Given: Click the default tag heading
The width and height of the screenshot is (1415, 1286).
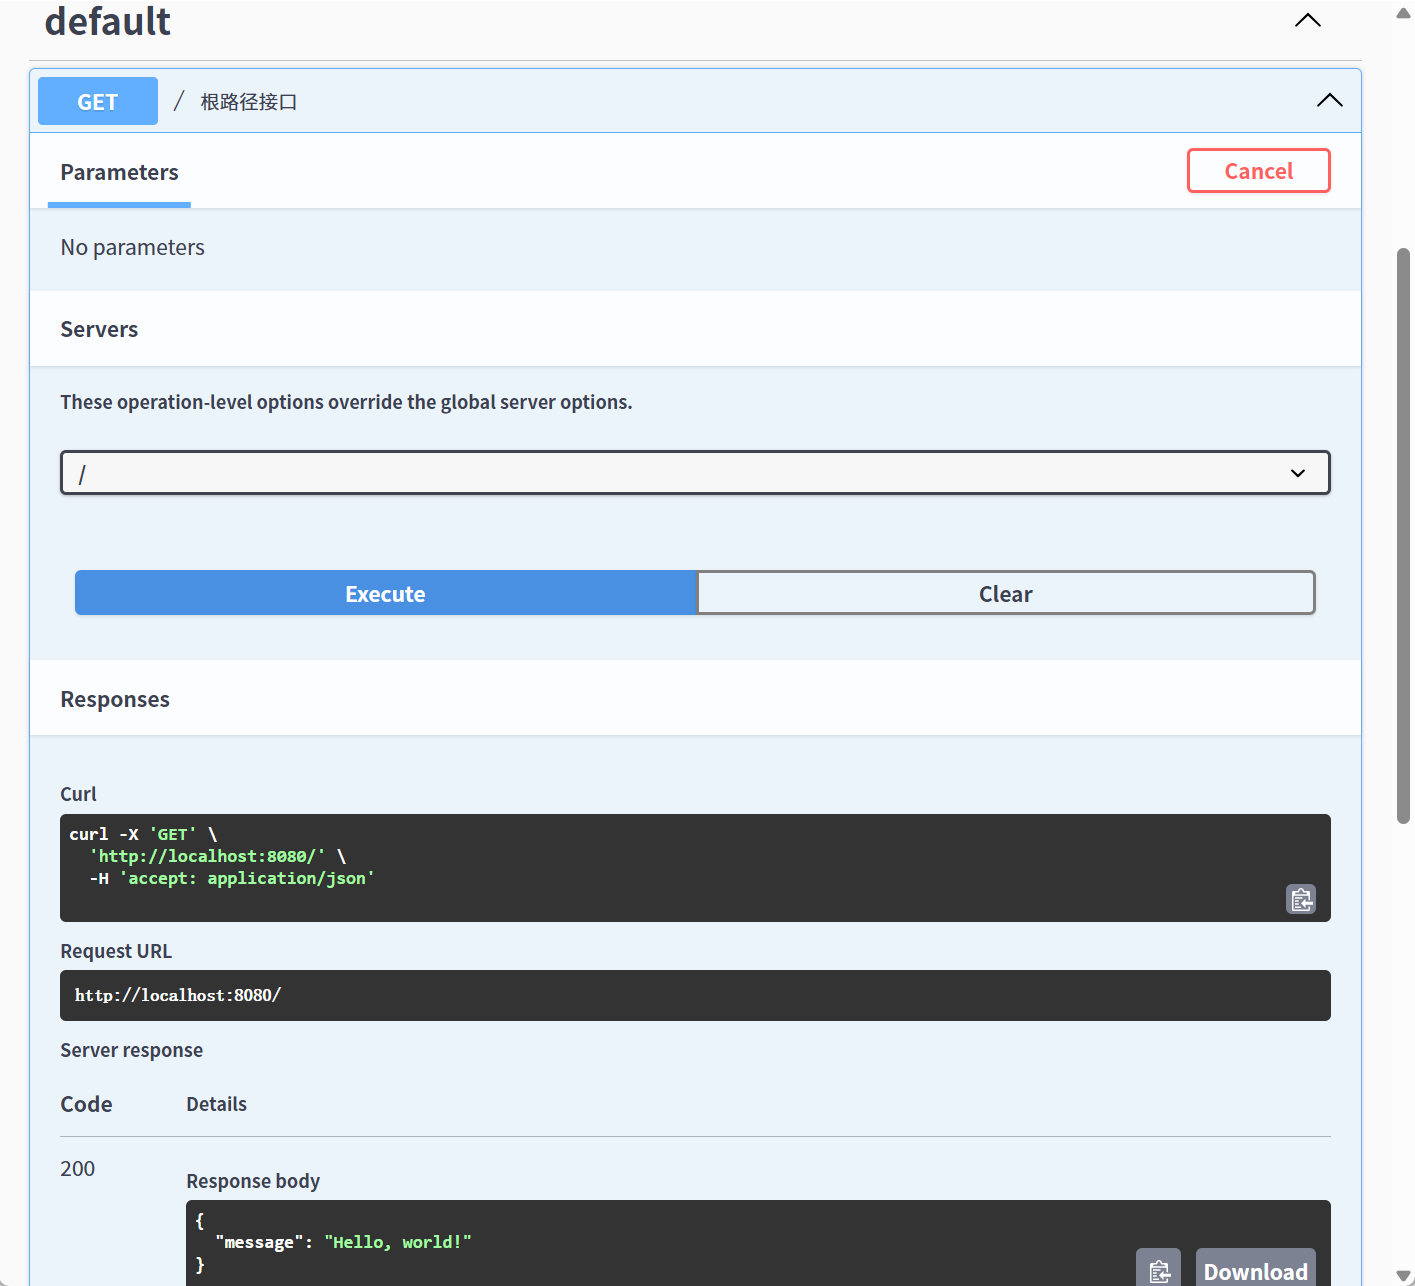Looking at the screenshot, I should coord(108,22).
